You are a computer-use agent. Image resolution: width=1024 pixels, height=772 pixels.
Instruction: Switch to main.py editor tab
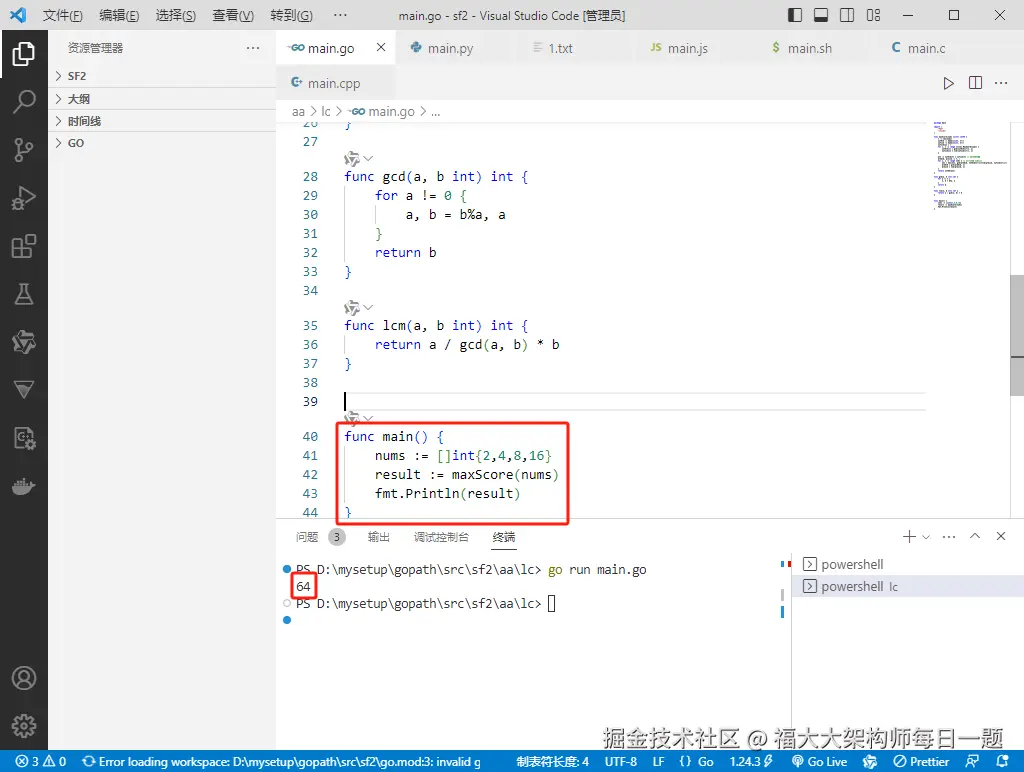tap(451, 48)
